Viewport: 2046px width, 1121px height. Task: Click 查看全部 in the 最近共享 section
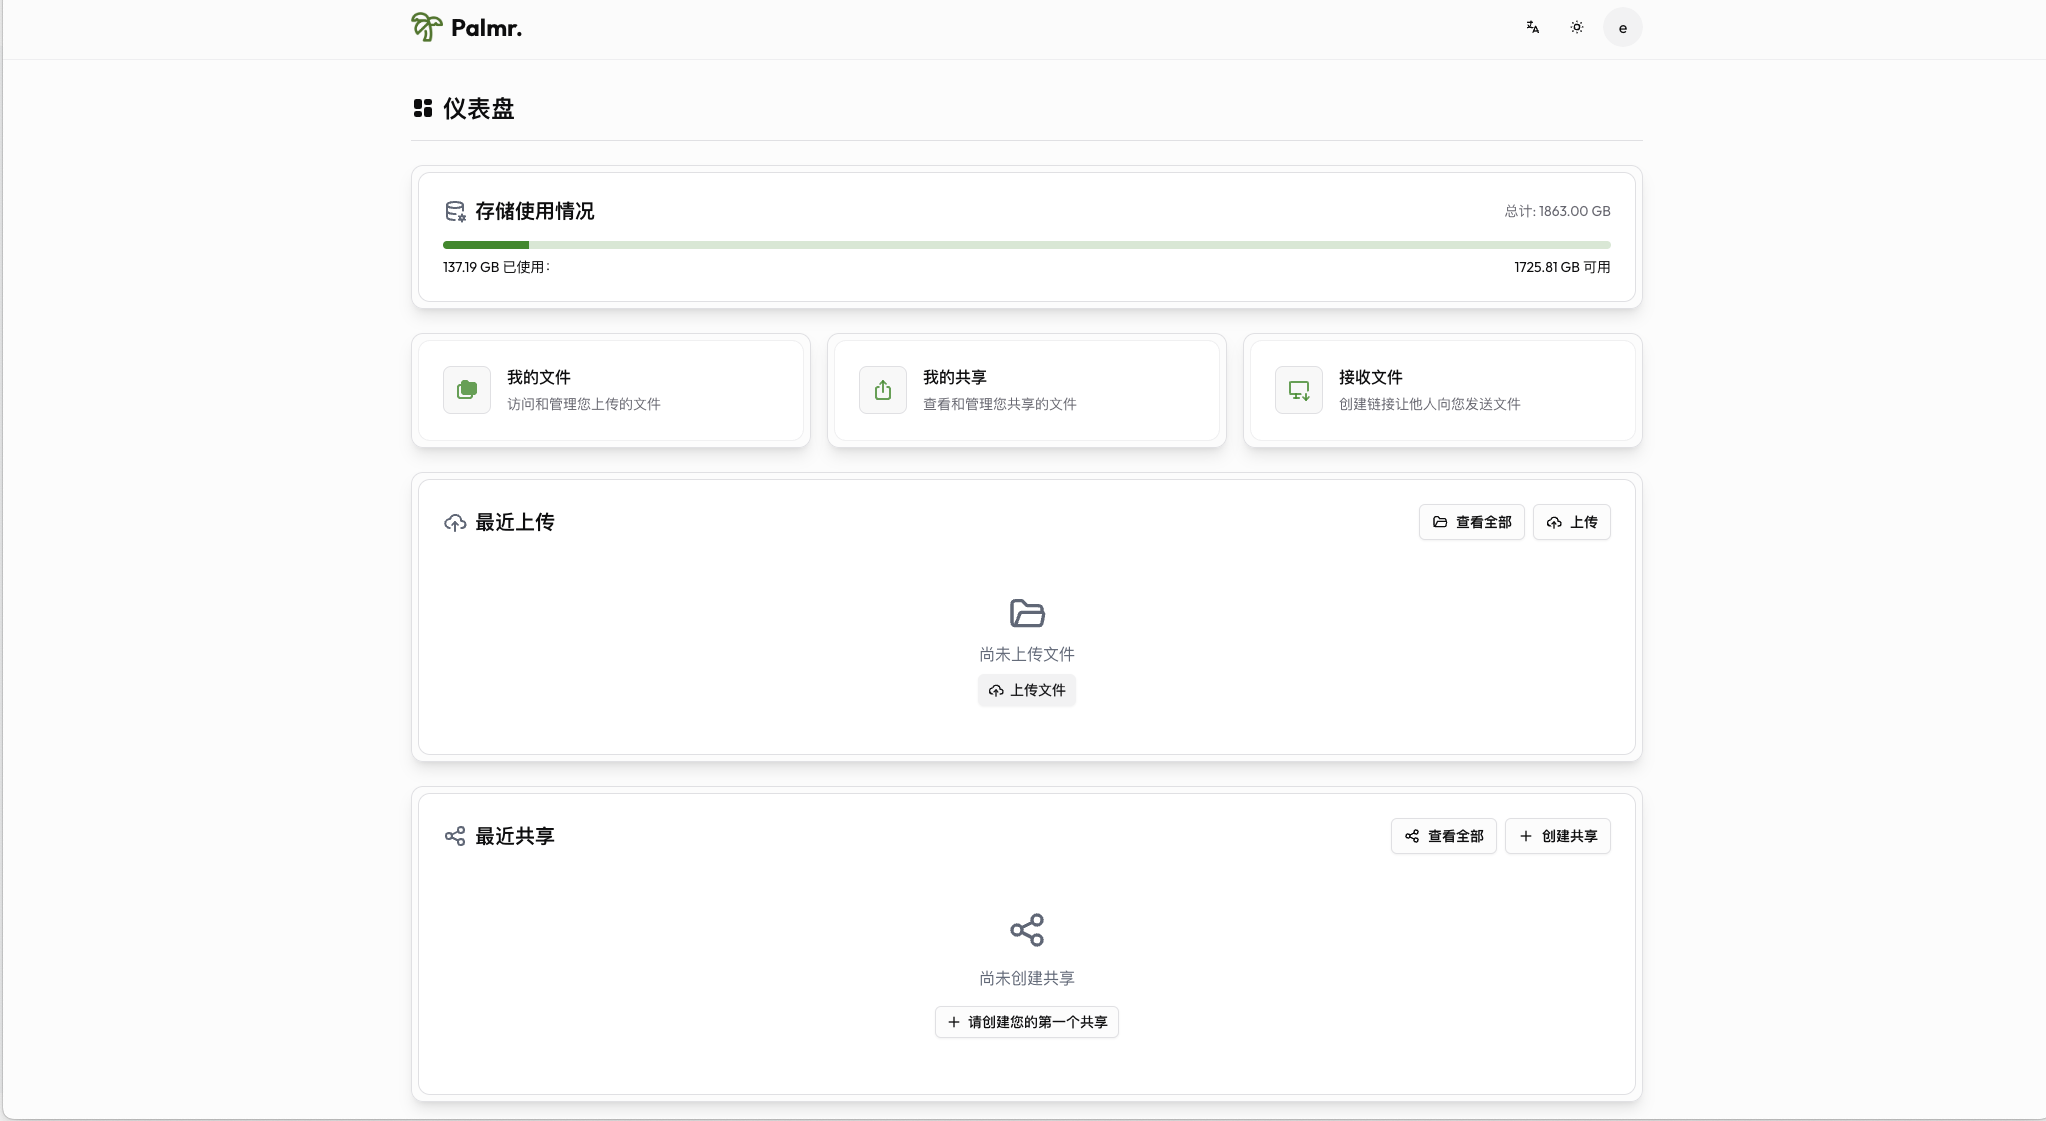click(x=1443, y=836)
